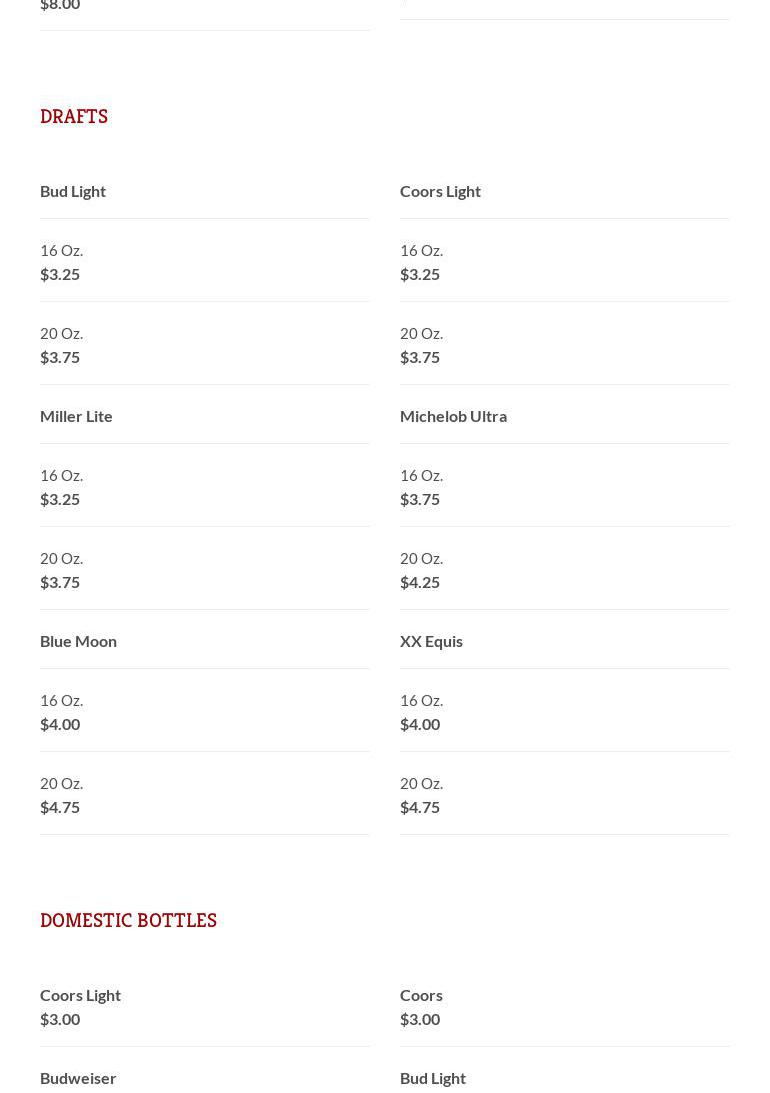This screenshot has width=770, height=1093.
Task: Select Coors Light in the Drafts section
Action: [440, 191]
